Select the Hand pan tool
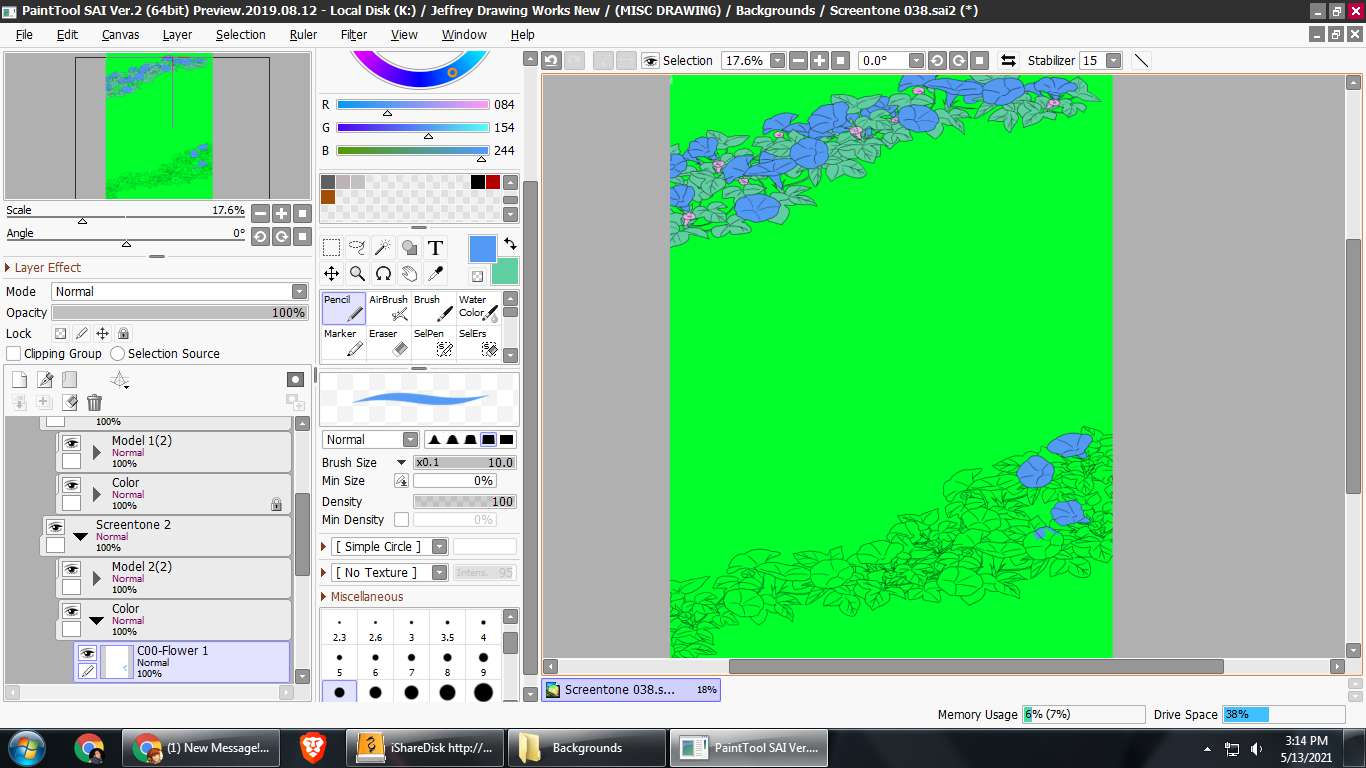 tap(409, 274)
